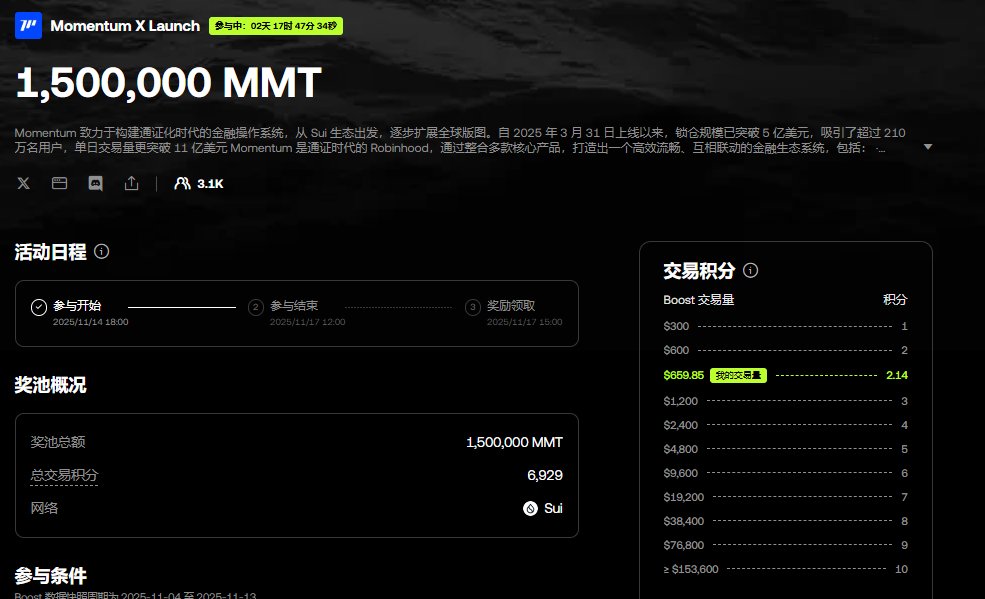The image size is (985, 599).
Task: Collapse the 奖池概况 section header
Action: click(48, 383)
